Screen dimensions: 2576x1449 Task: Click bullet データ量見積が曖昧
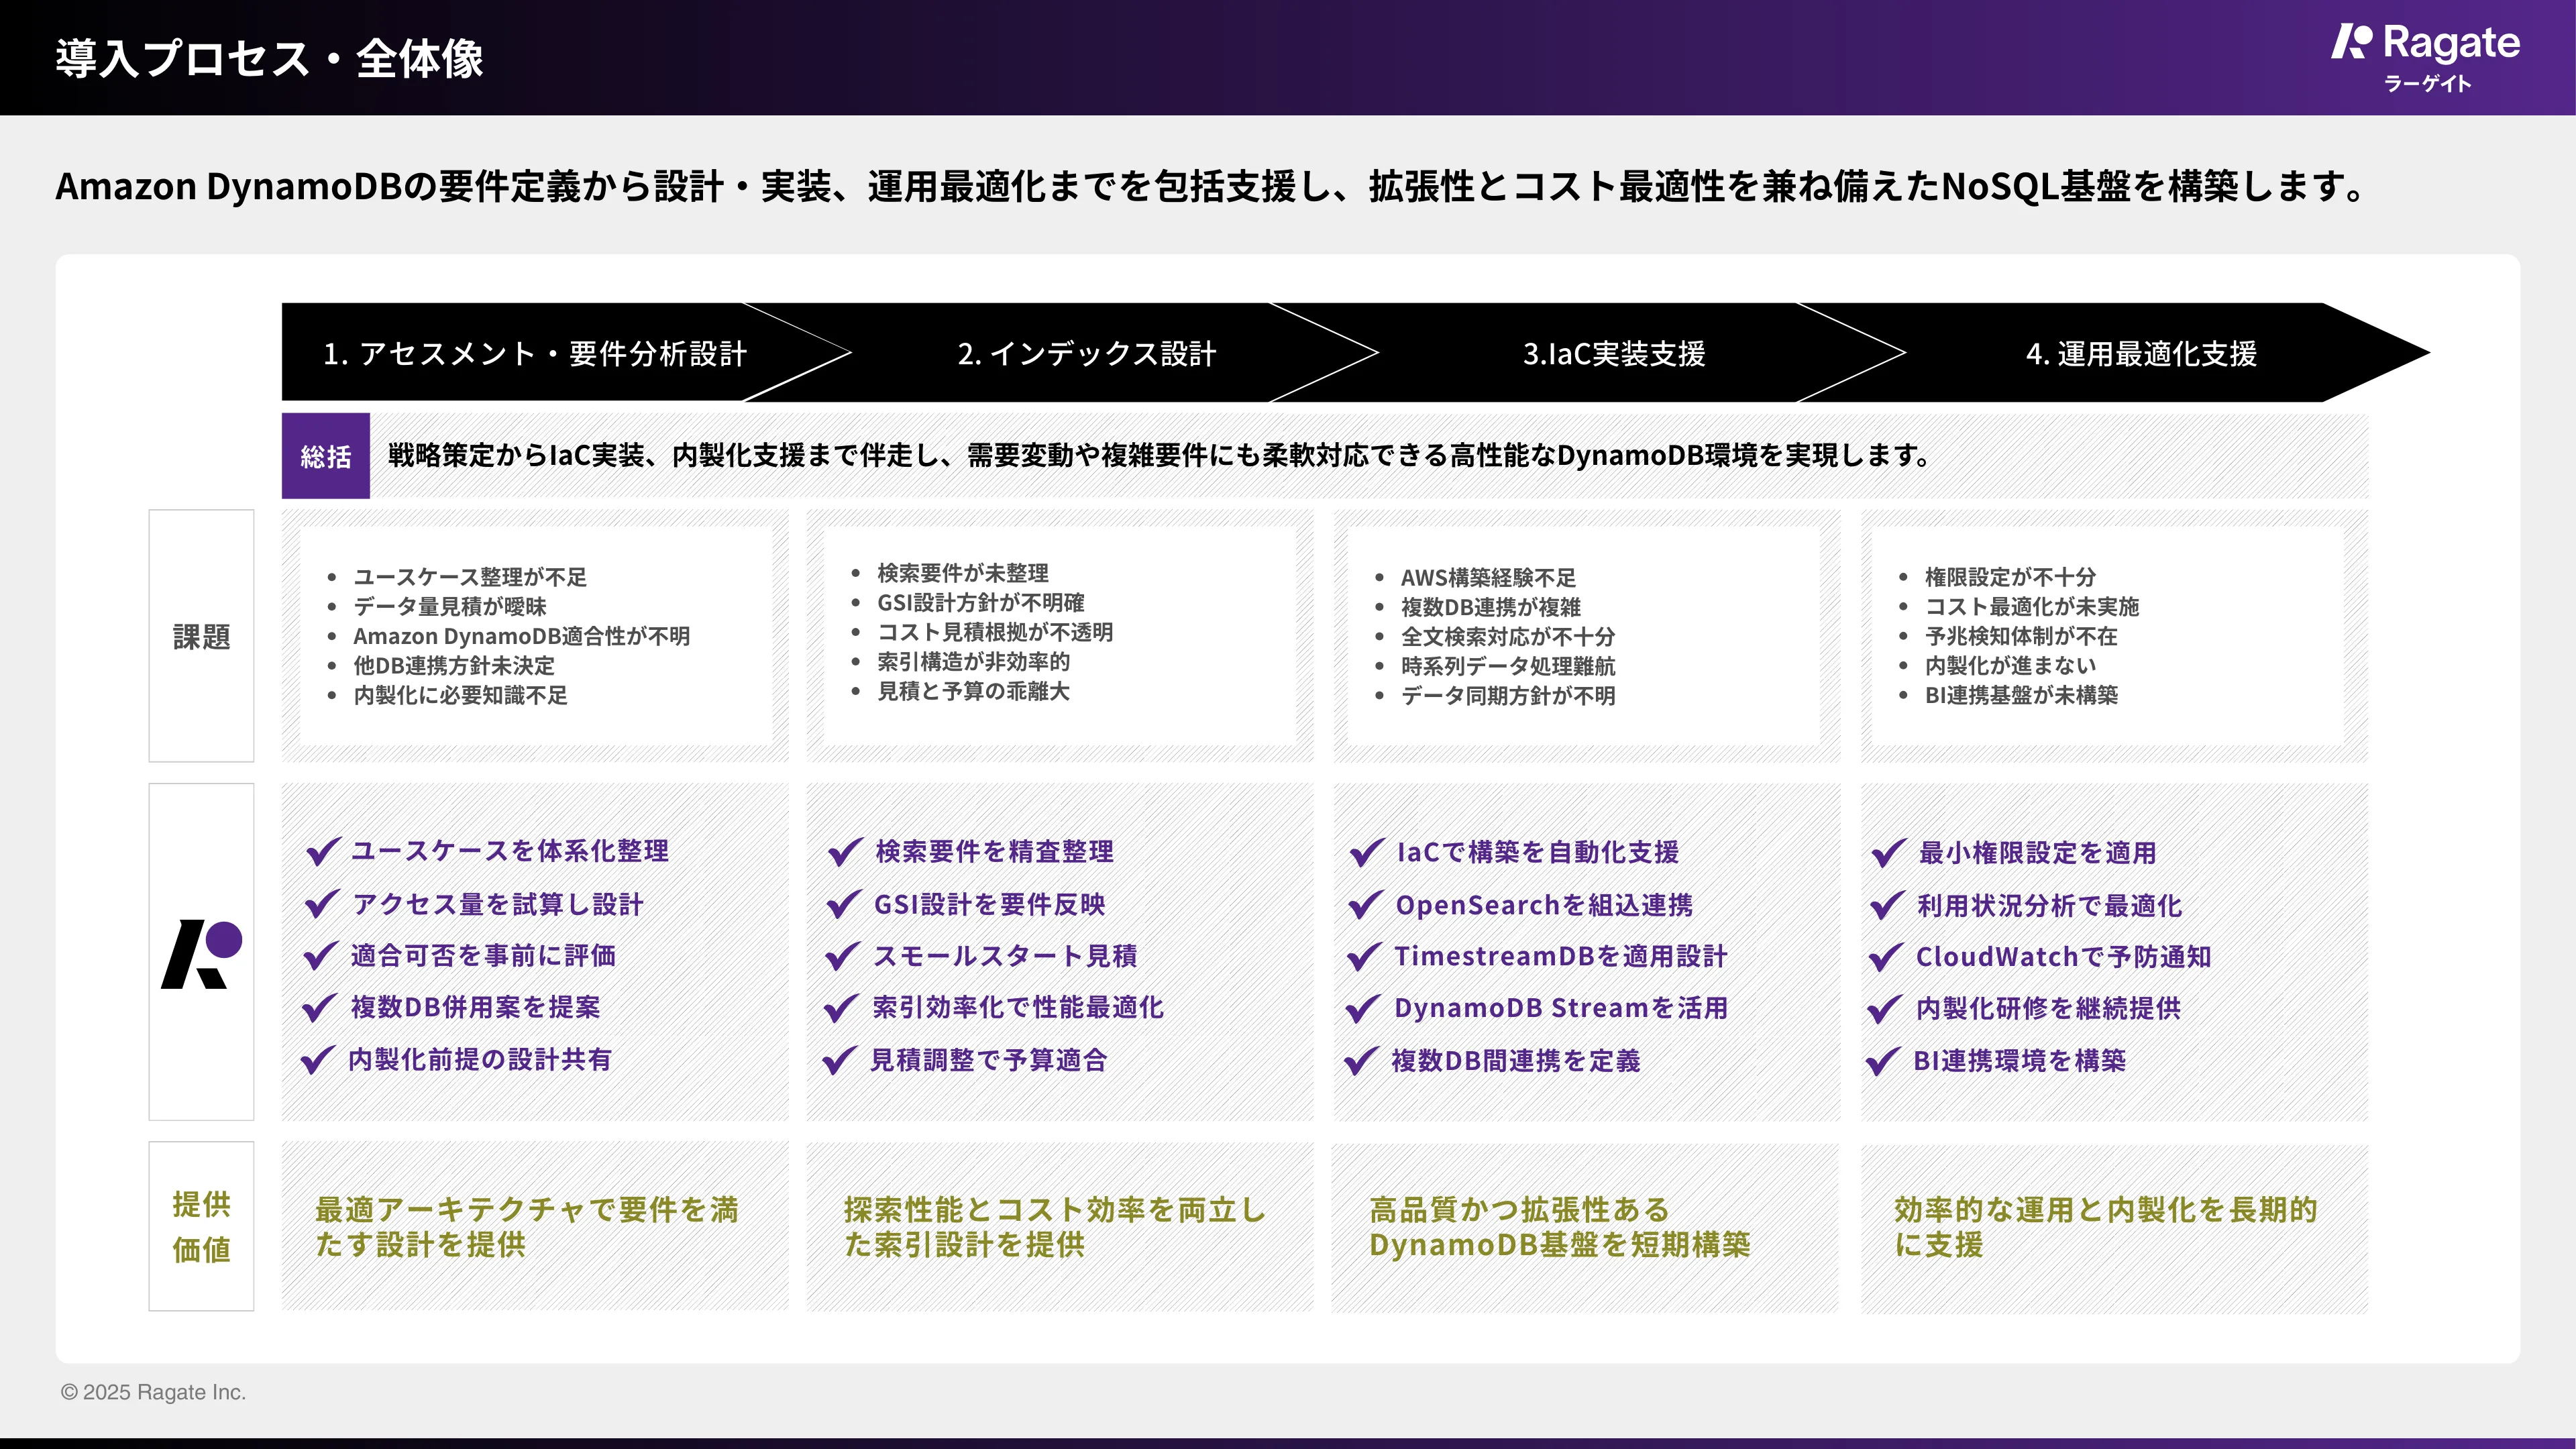click(x=450, y=606)
